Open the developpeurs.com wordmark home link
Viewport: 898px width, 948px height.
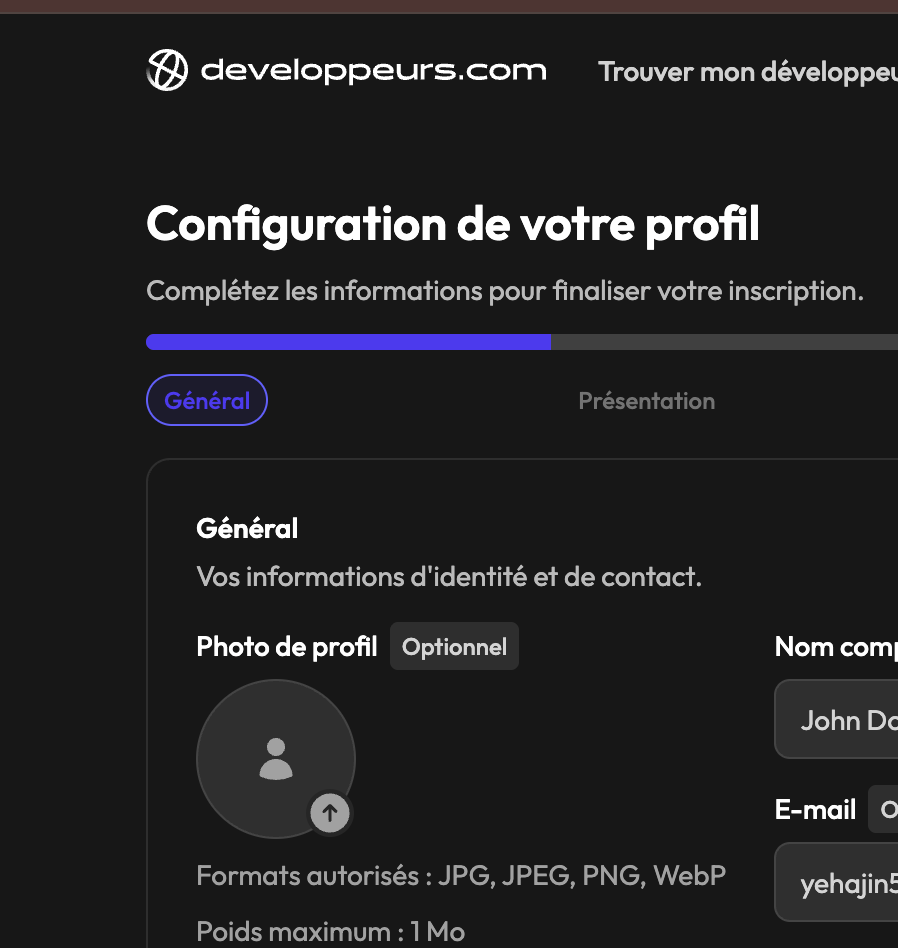point(373,70)
